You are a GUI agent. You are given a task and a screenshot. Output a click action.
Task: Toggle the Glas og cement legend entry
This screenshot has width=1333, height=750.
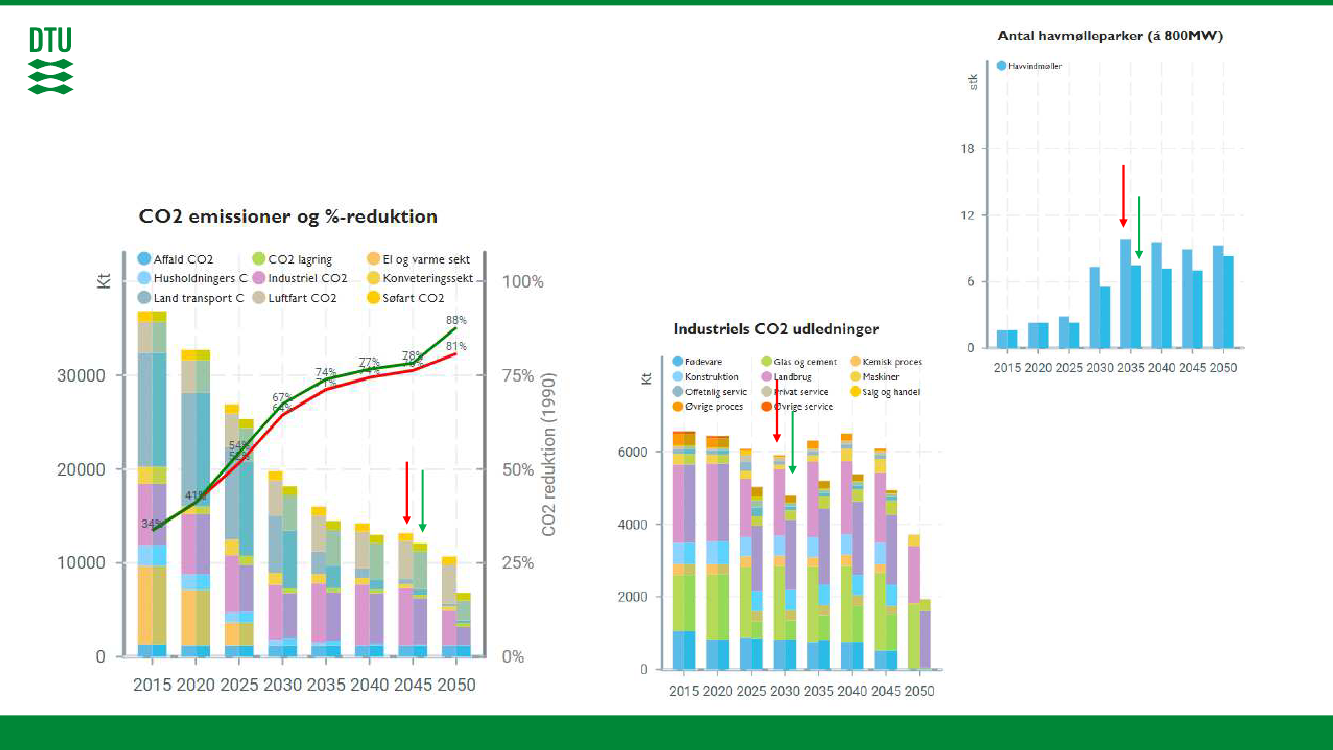click(x=798, y=362)
